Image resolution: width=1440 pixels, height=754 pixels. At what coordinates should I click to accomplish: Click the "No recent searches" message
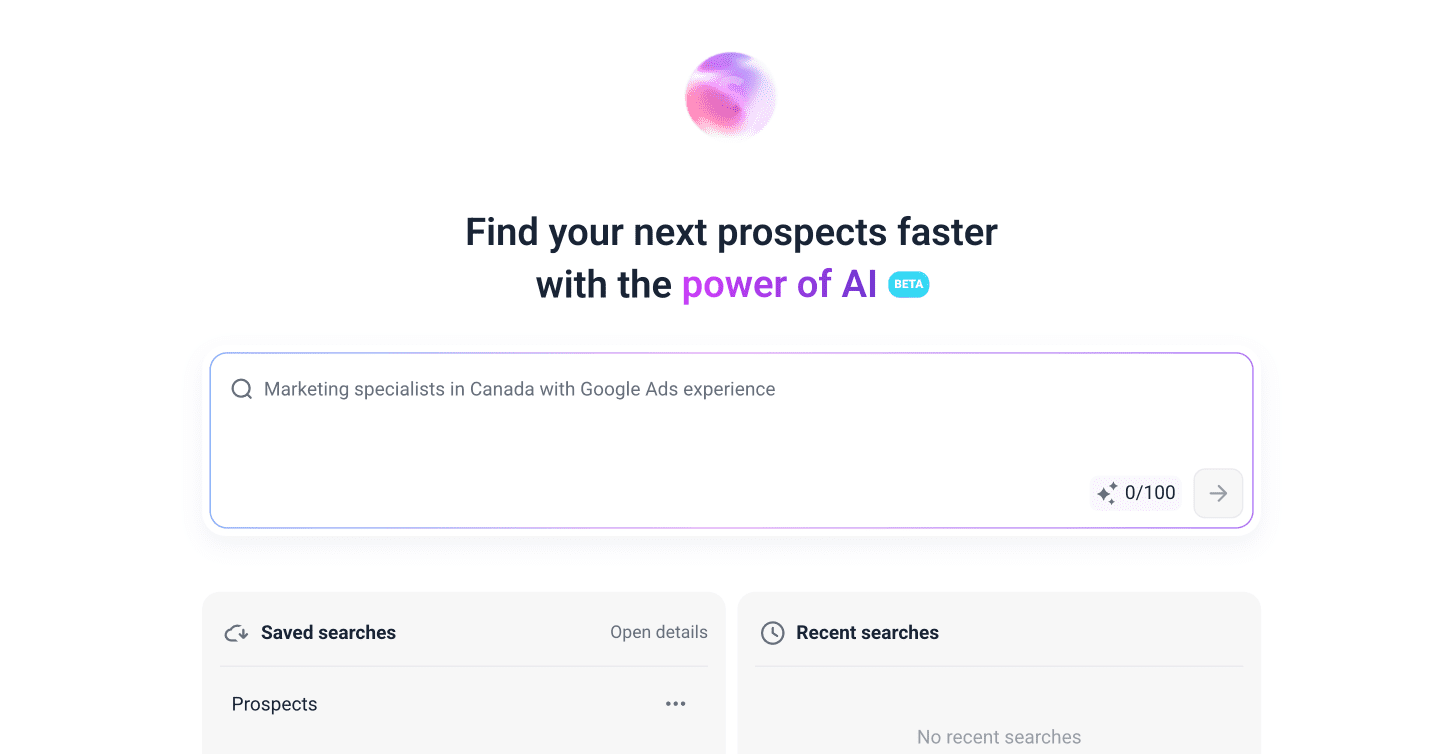(998, 737)
